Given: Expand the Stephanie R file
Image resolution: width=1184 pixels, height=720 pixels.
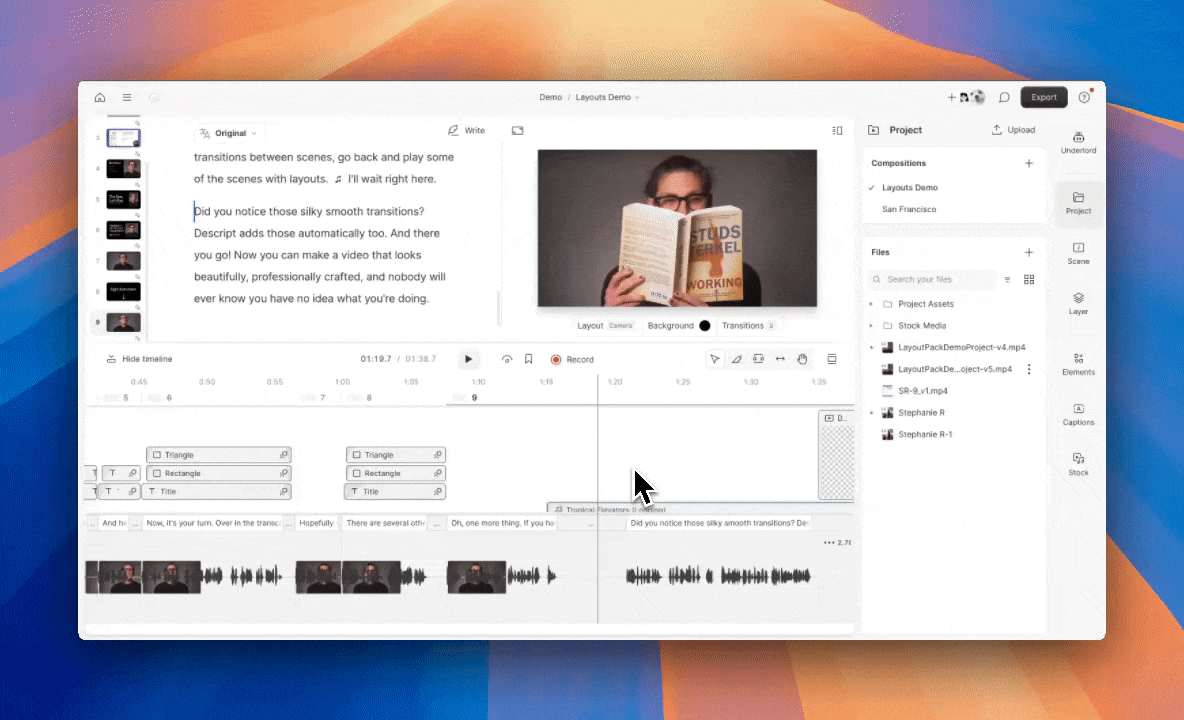Looking at the screenshot, I should coord(871,413).
